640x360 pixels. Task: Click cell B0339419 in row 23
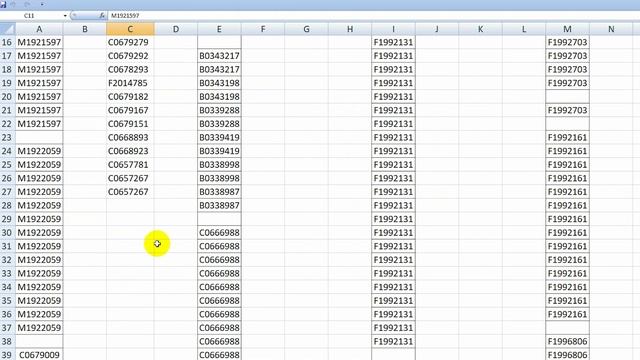219,138
